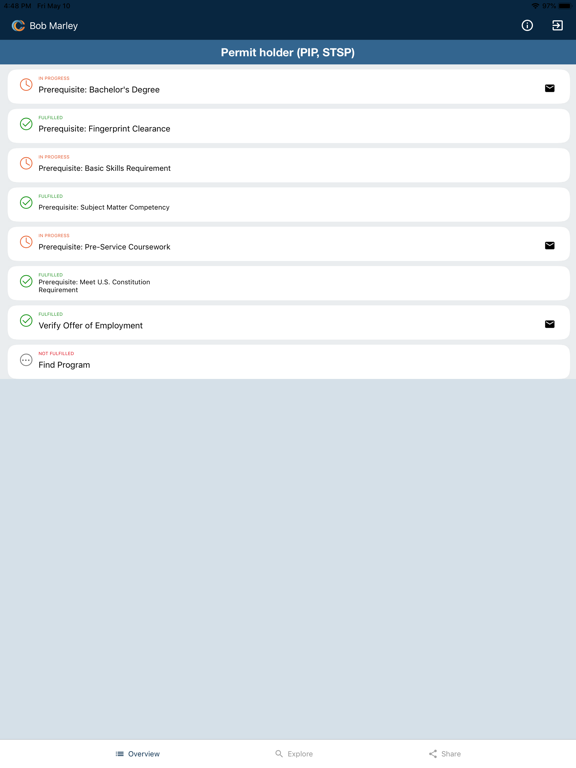Switch to the Overview tab
576x768 pixels.
138,754
